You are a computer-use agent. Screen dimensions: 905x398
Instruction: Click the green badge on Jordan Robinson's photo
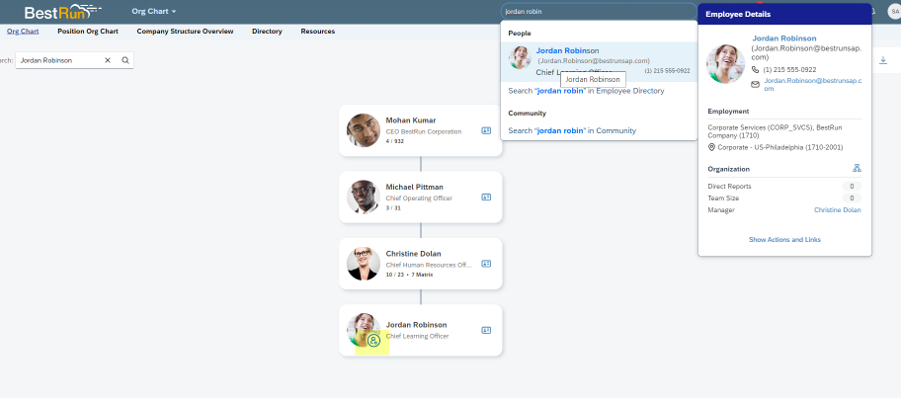point(373,341)
